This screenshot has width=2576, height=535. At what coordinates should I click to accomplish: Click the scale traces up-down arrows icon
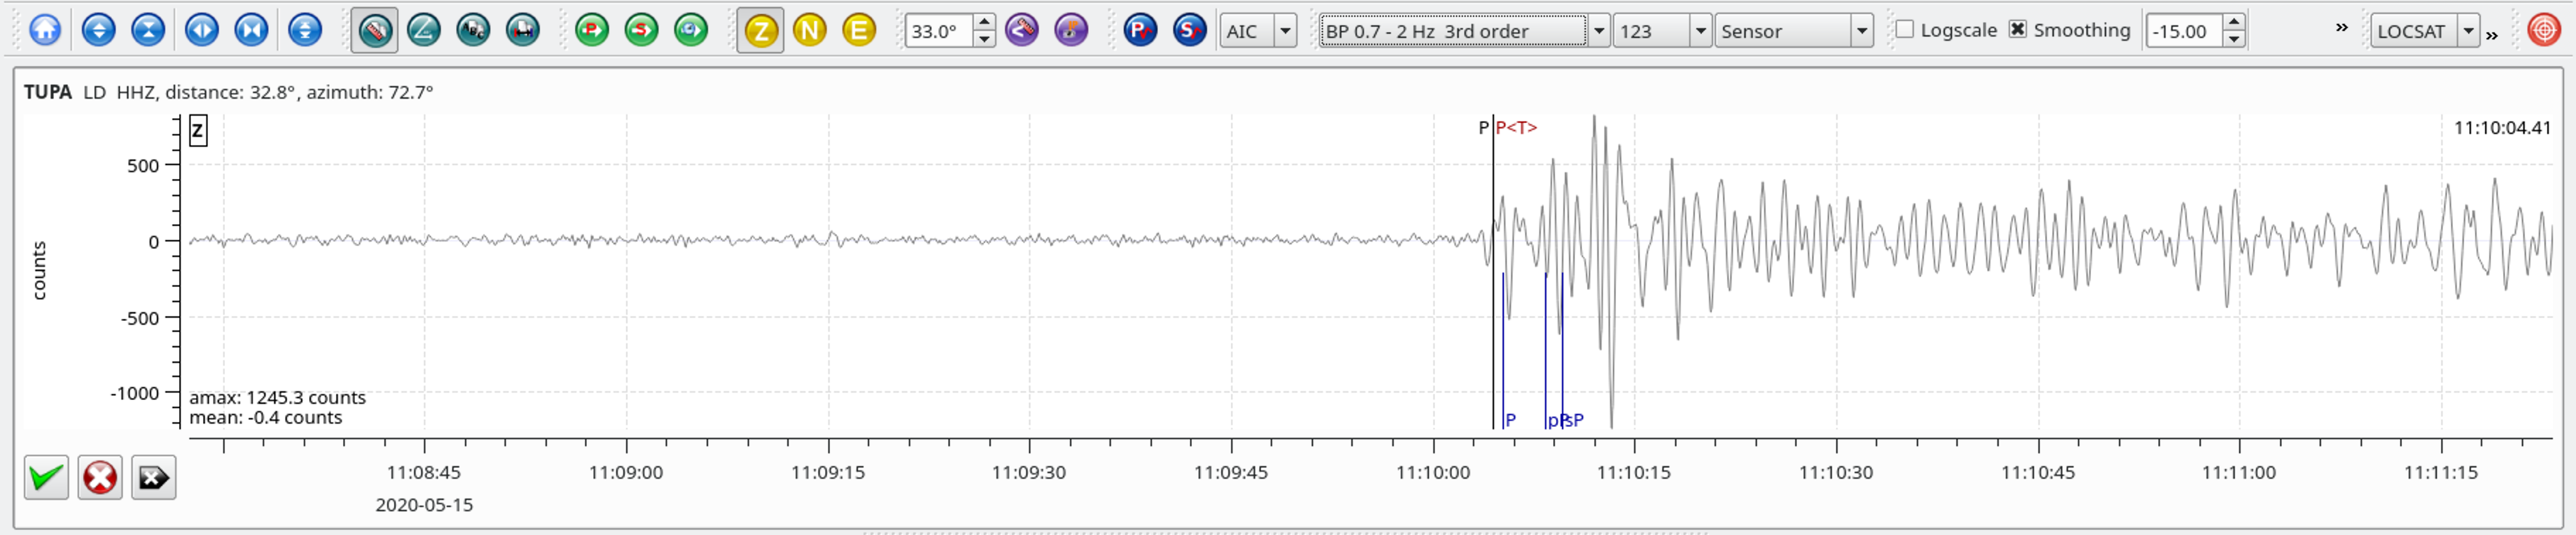pyautogui.click(x=305, y=30)
